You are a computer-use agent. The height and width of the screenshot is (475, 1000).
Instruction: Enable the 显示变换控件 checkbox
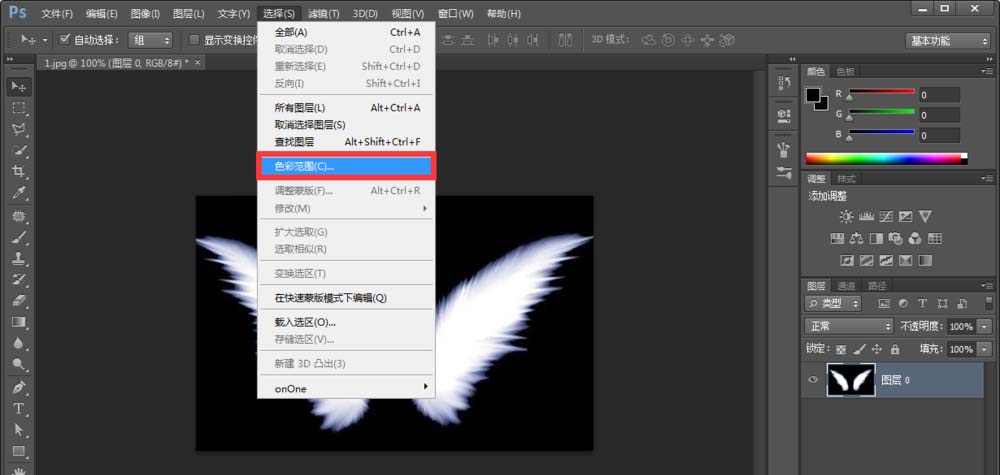coord(194,40)
